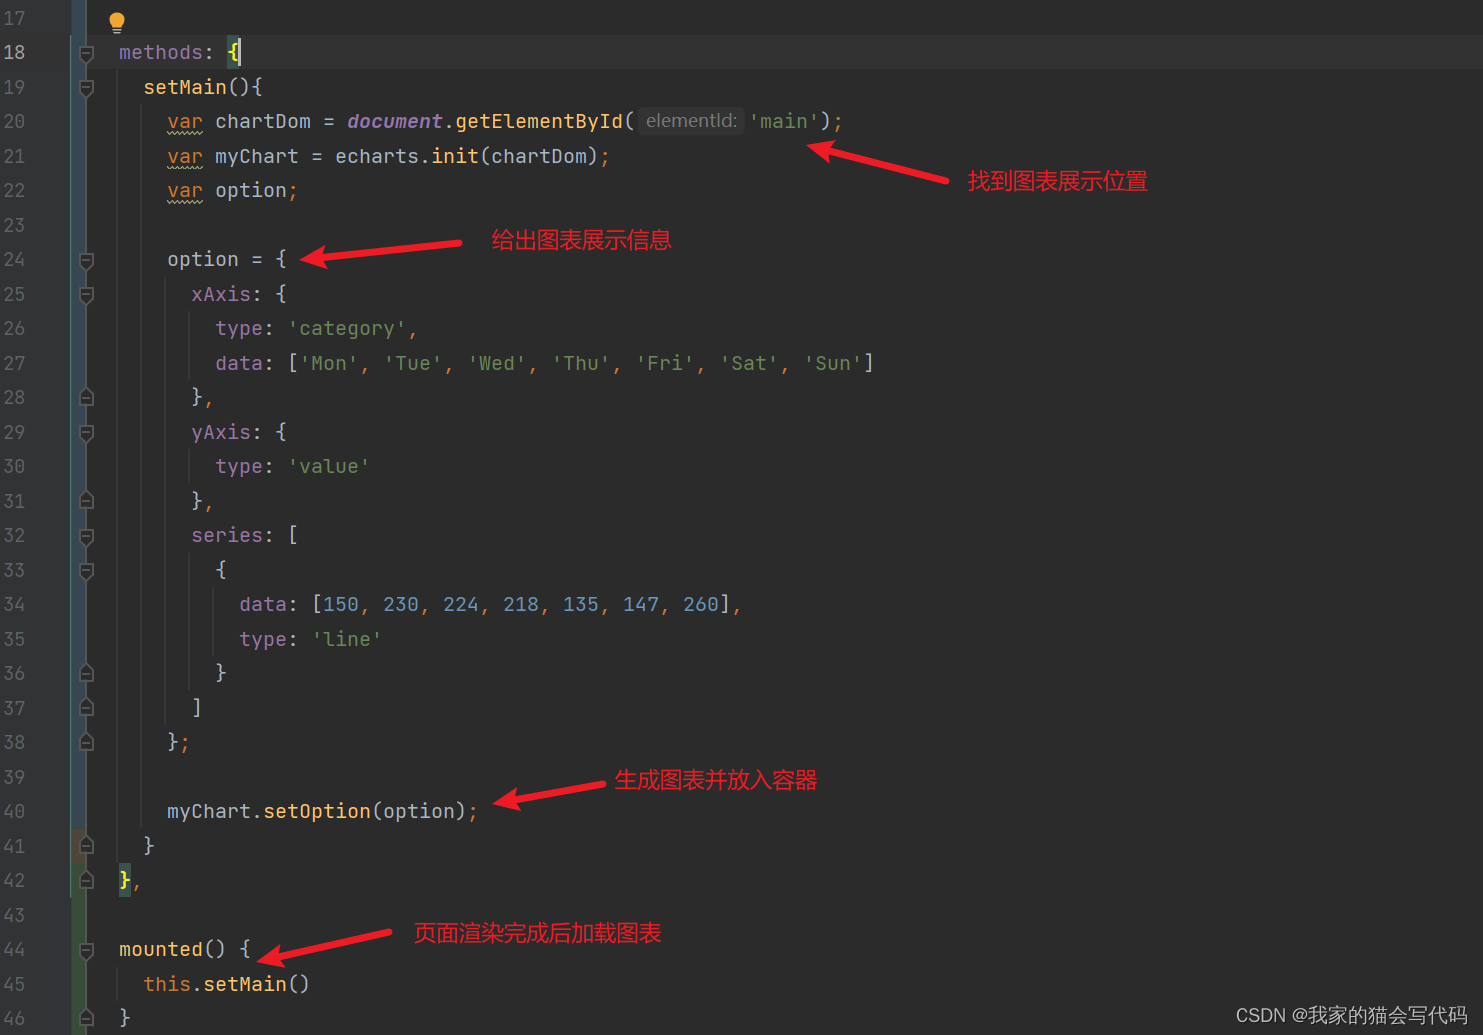Place cursor on the 'main' string literal
This screenshot has width=1483, height=1035.
pos(784,120)
